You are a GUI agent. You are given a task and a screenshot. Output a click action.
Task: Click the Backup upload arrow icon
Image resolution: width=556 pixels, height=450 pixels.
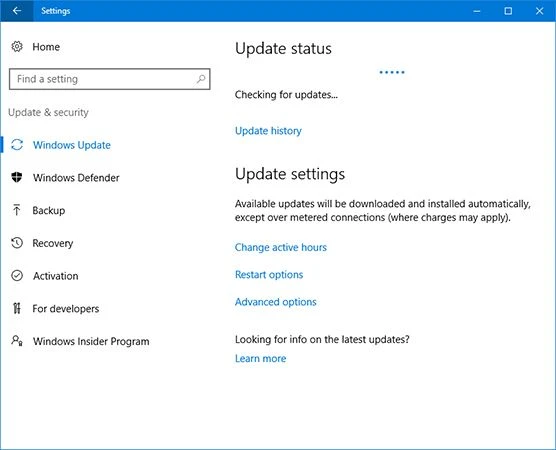(16, 210)
